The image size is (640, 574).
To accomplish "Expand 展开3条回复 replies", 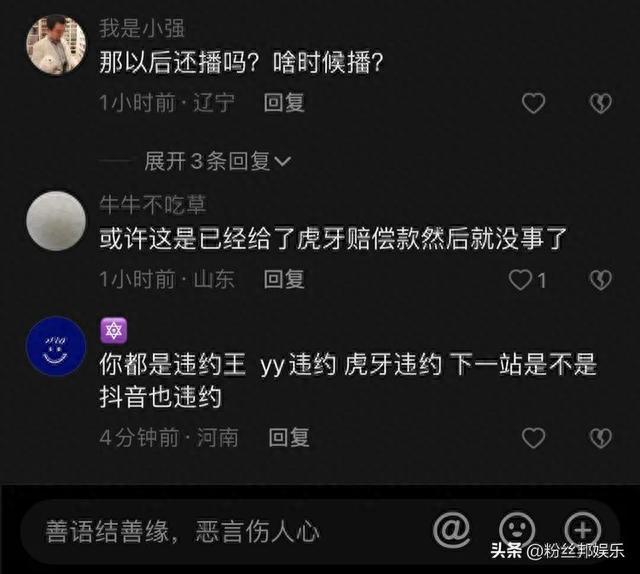I will click(218, 161).
